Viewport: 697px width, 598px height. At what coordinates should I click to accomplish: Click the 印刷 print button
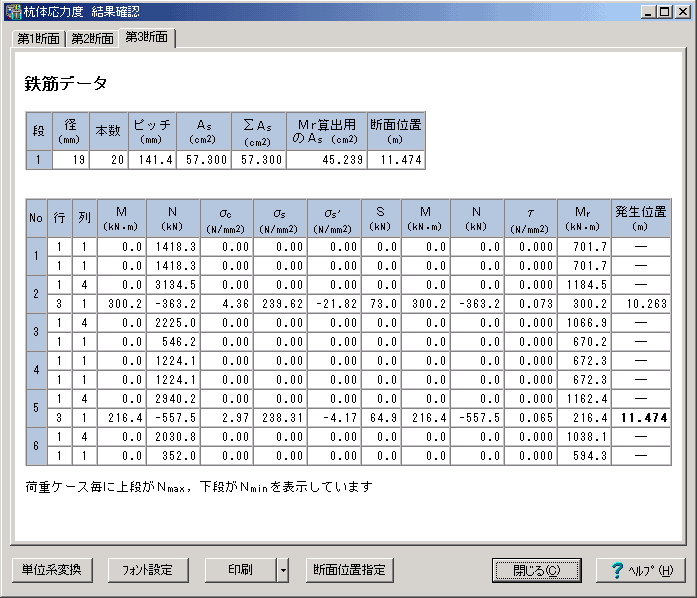(239, 570)
